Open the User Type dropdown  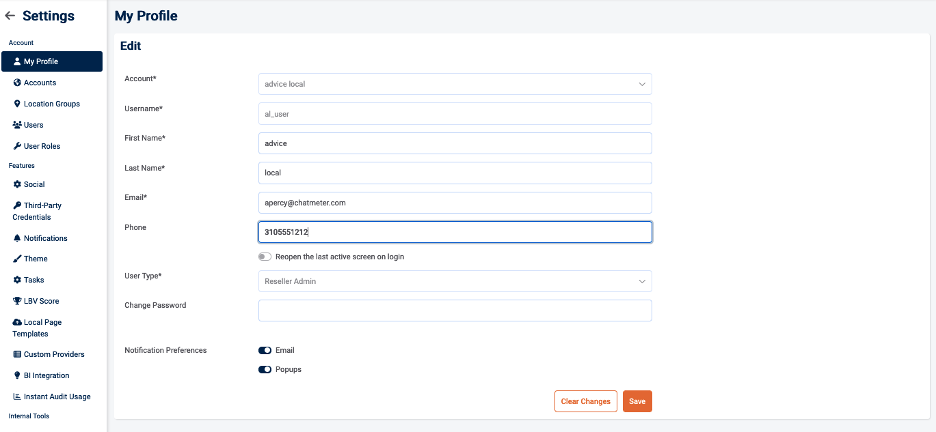(x=454, y=282)
